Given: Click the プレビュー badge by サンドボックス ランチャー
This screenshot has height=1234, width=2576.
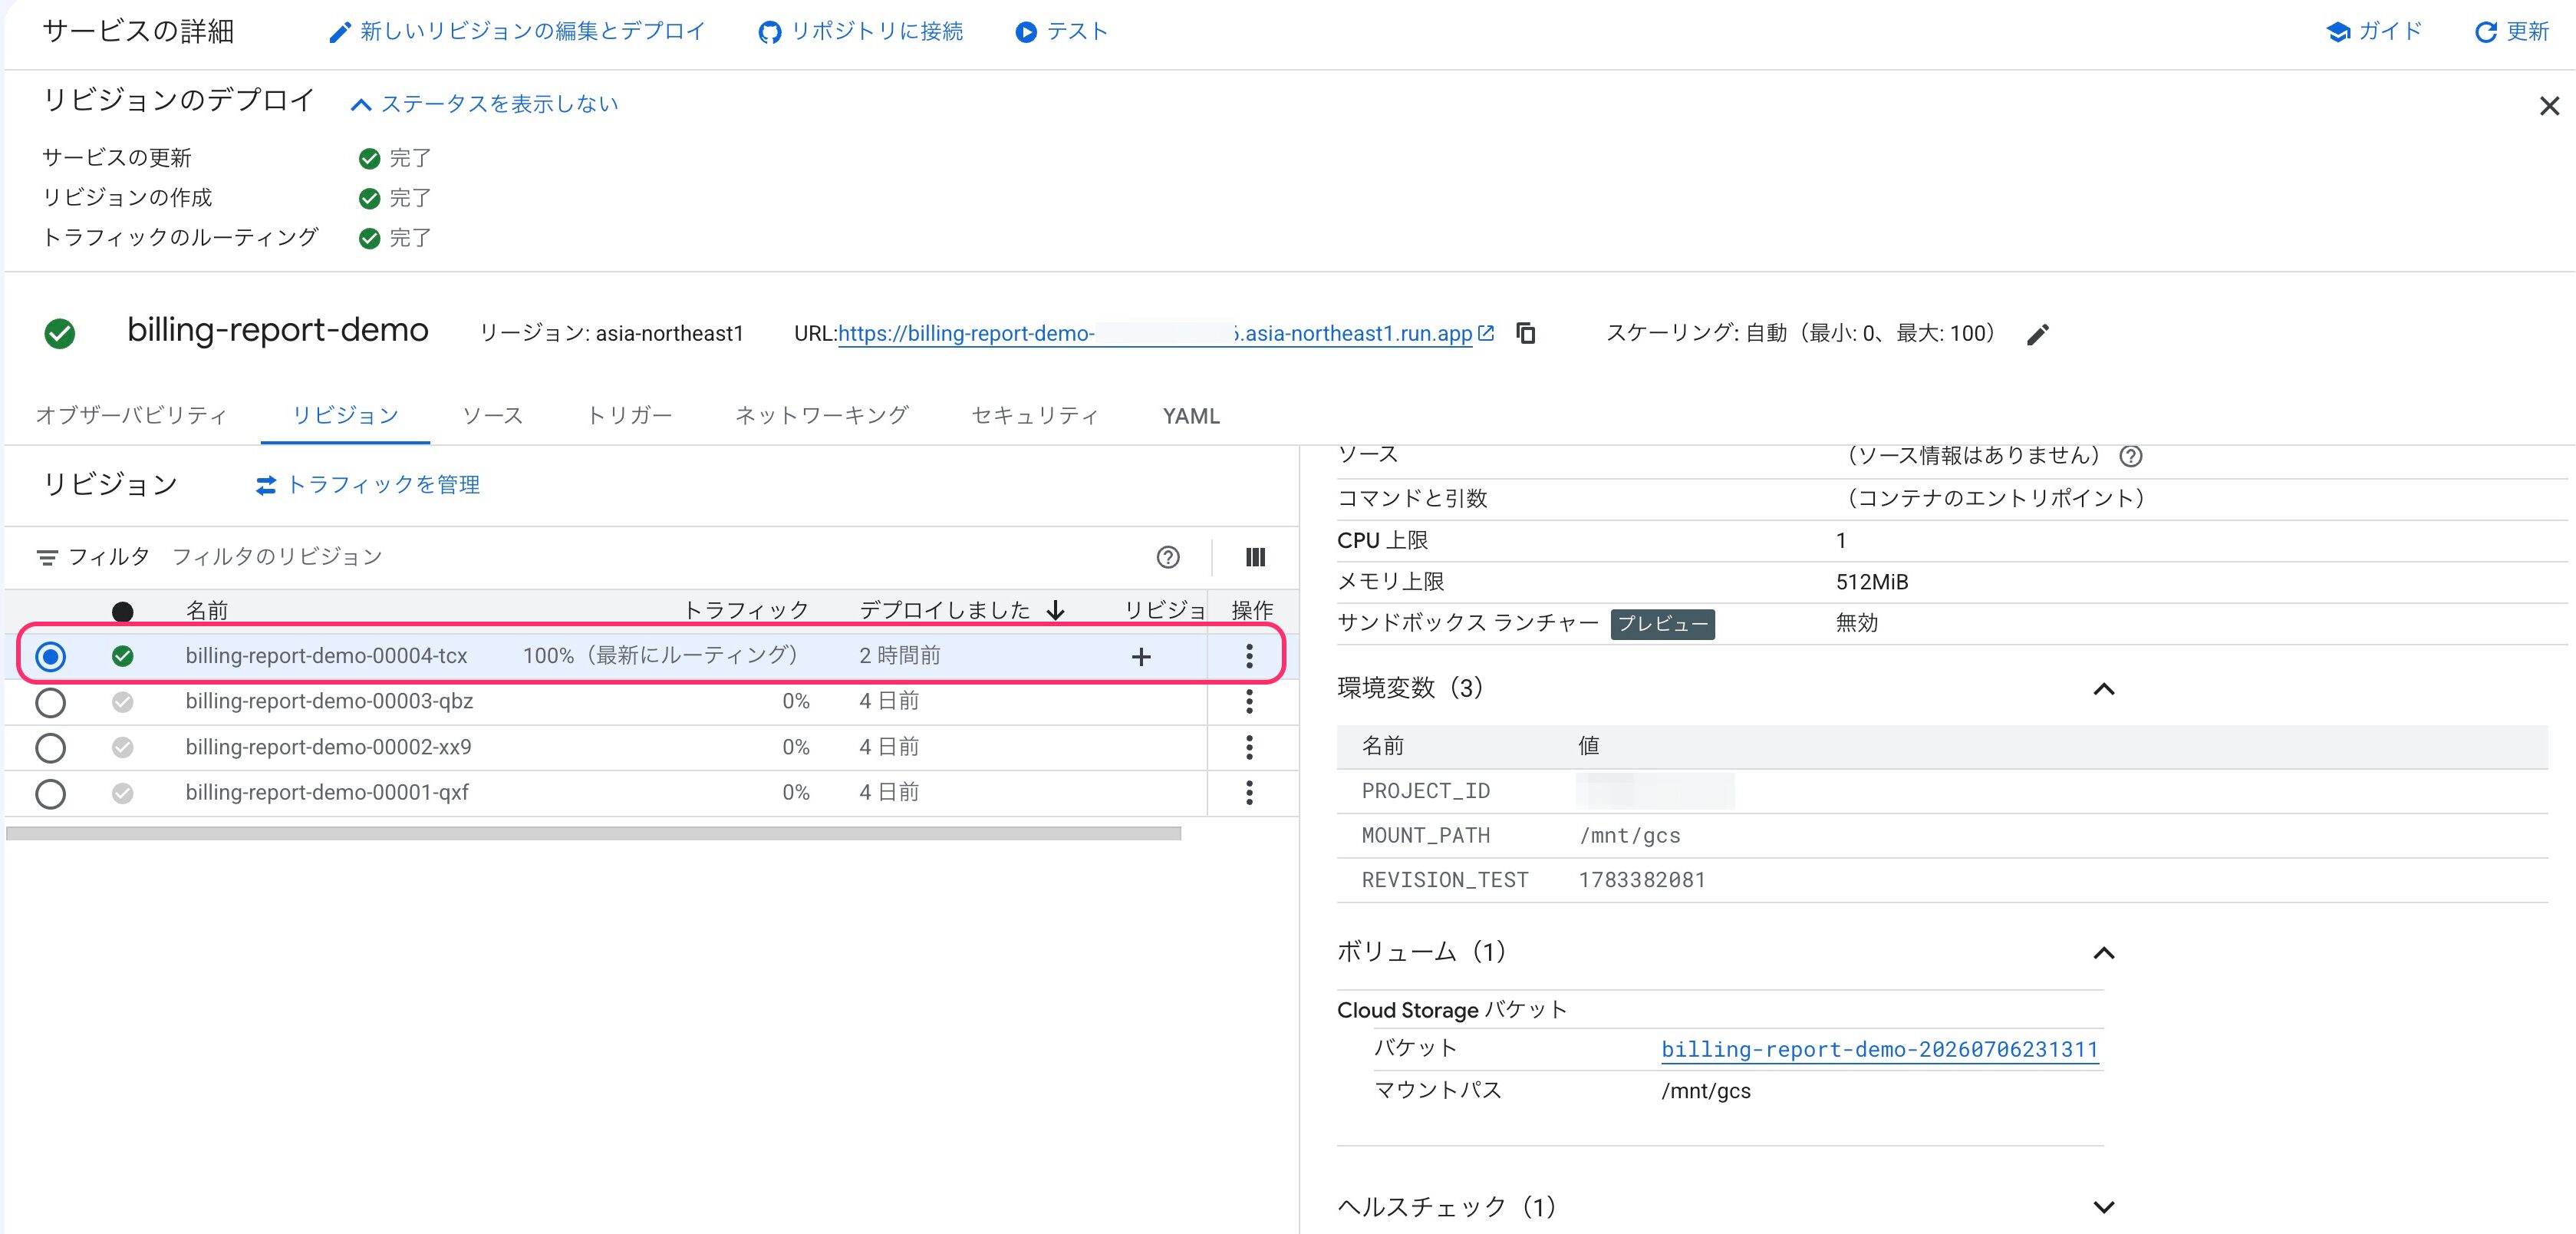Looking at the screenshot, I should click(x=1662, y=624).
